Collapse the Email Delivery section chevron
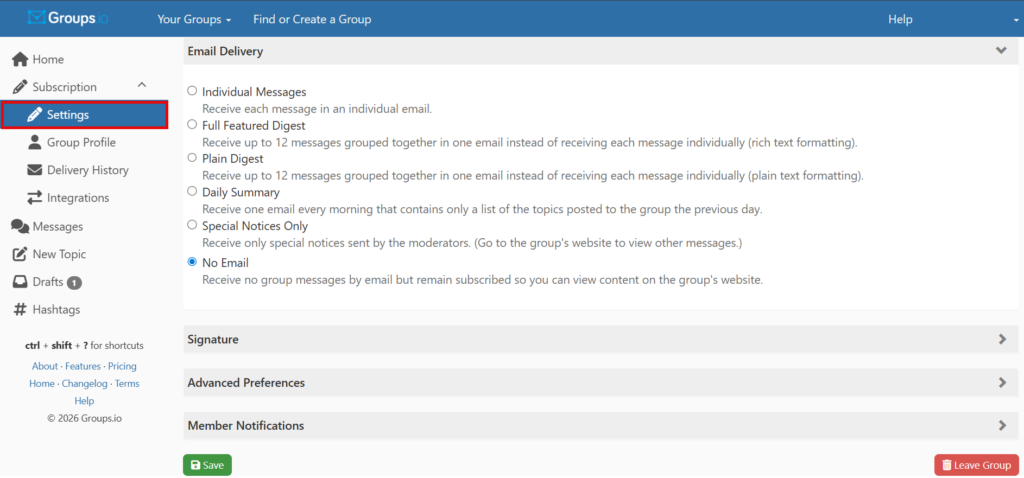This screenshot has height=478, width=1024. click(x=1001, y=51)
